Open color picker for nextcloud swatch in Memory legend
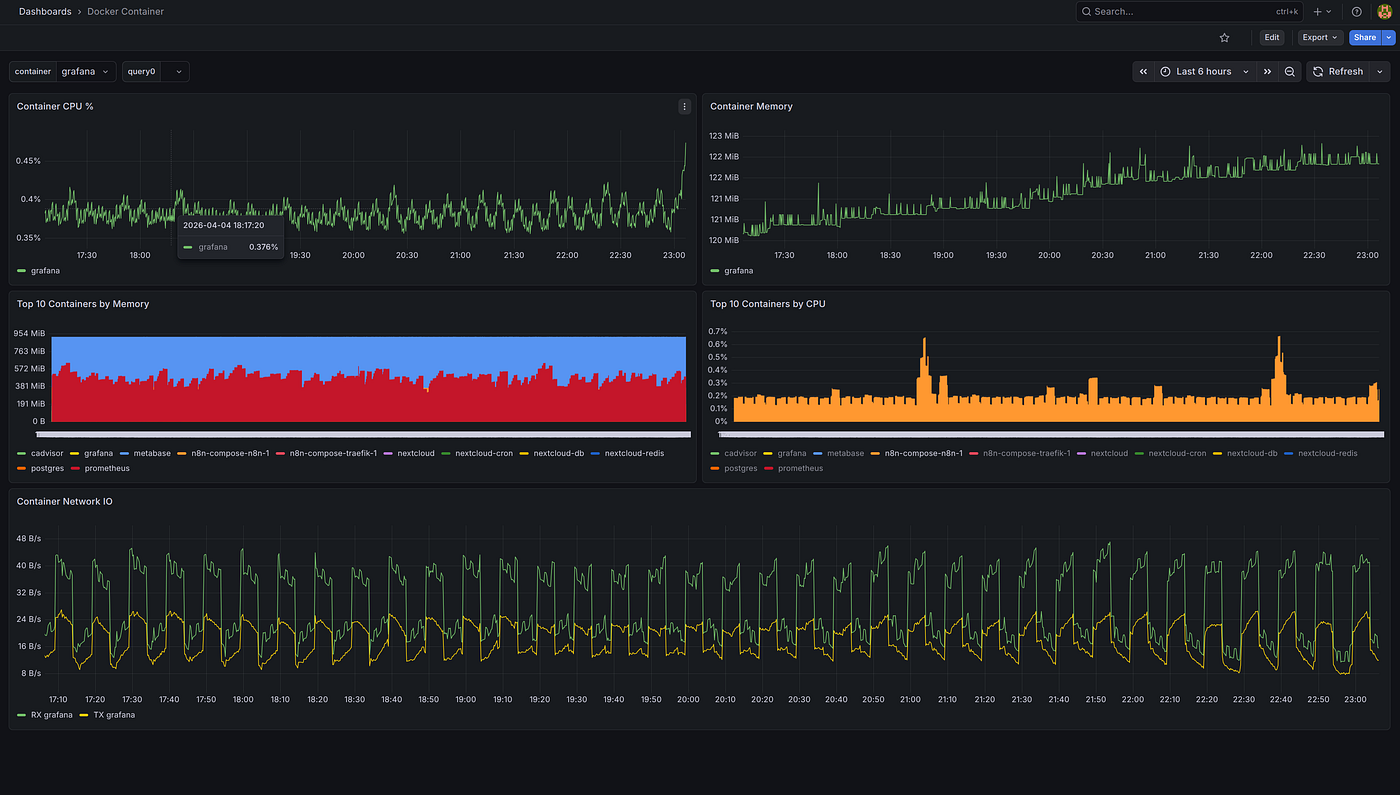 (x=388, y=454)
